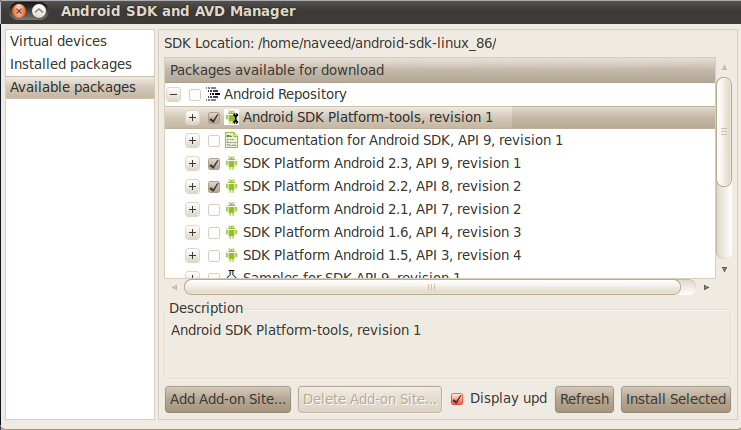Expand SDK Platform Android 1.5 entry

coord(192,255)
